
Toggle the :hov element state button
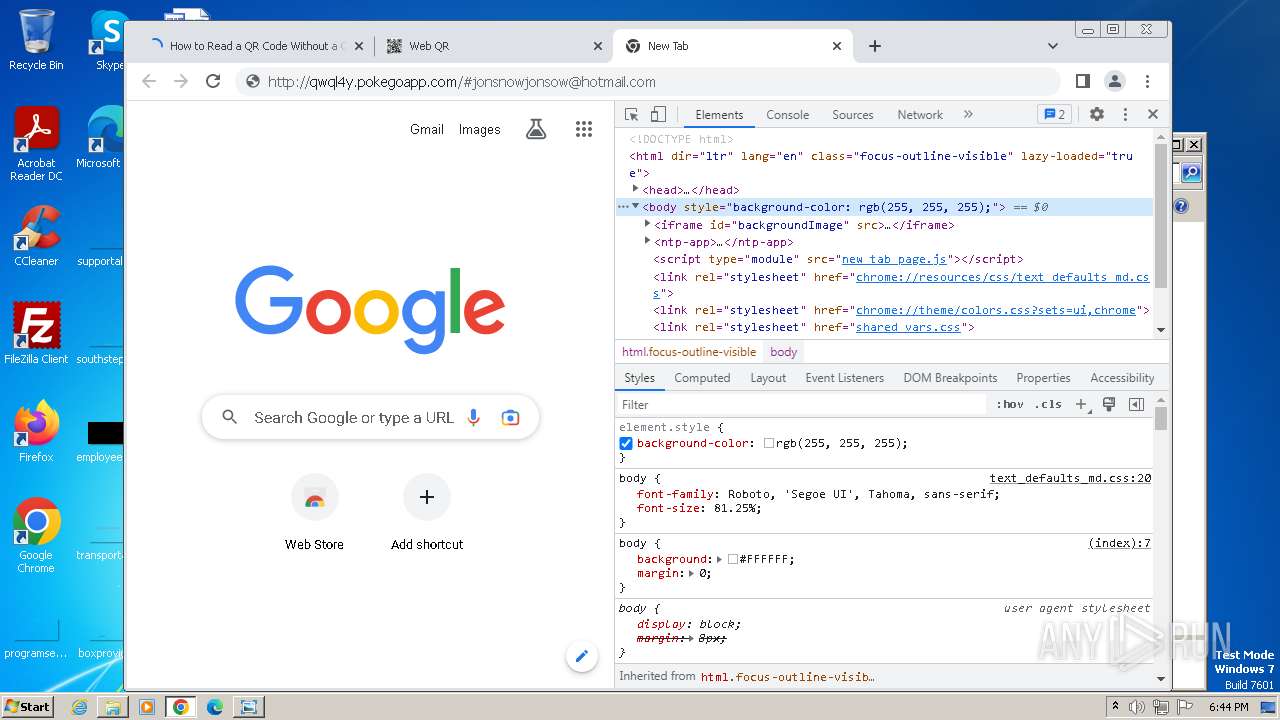coord(1010,404)
